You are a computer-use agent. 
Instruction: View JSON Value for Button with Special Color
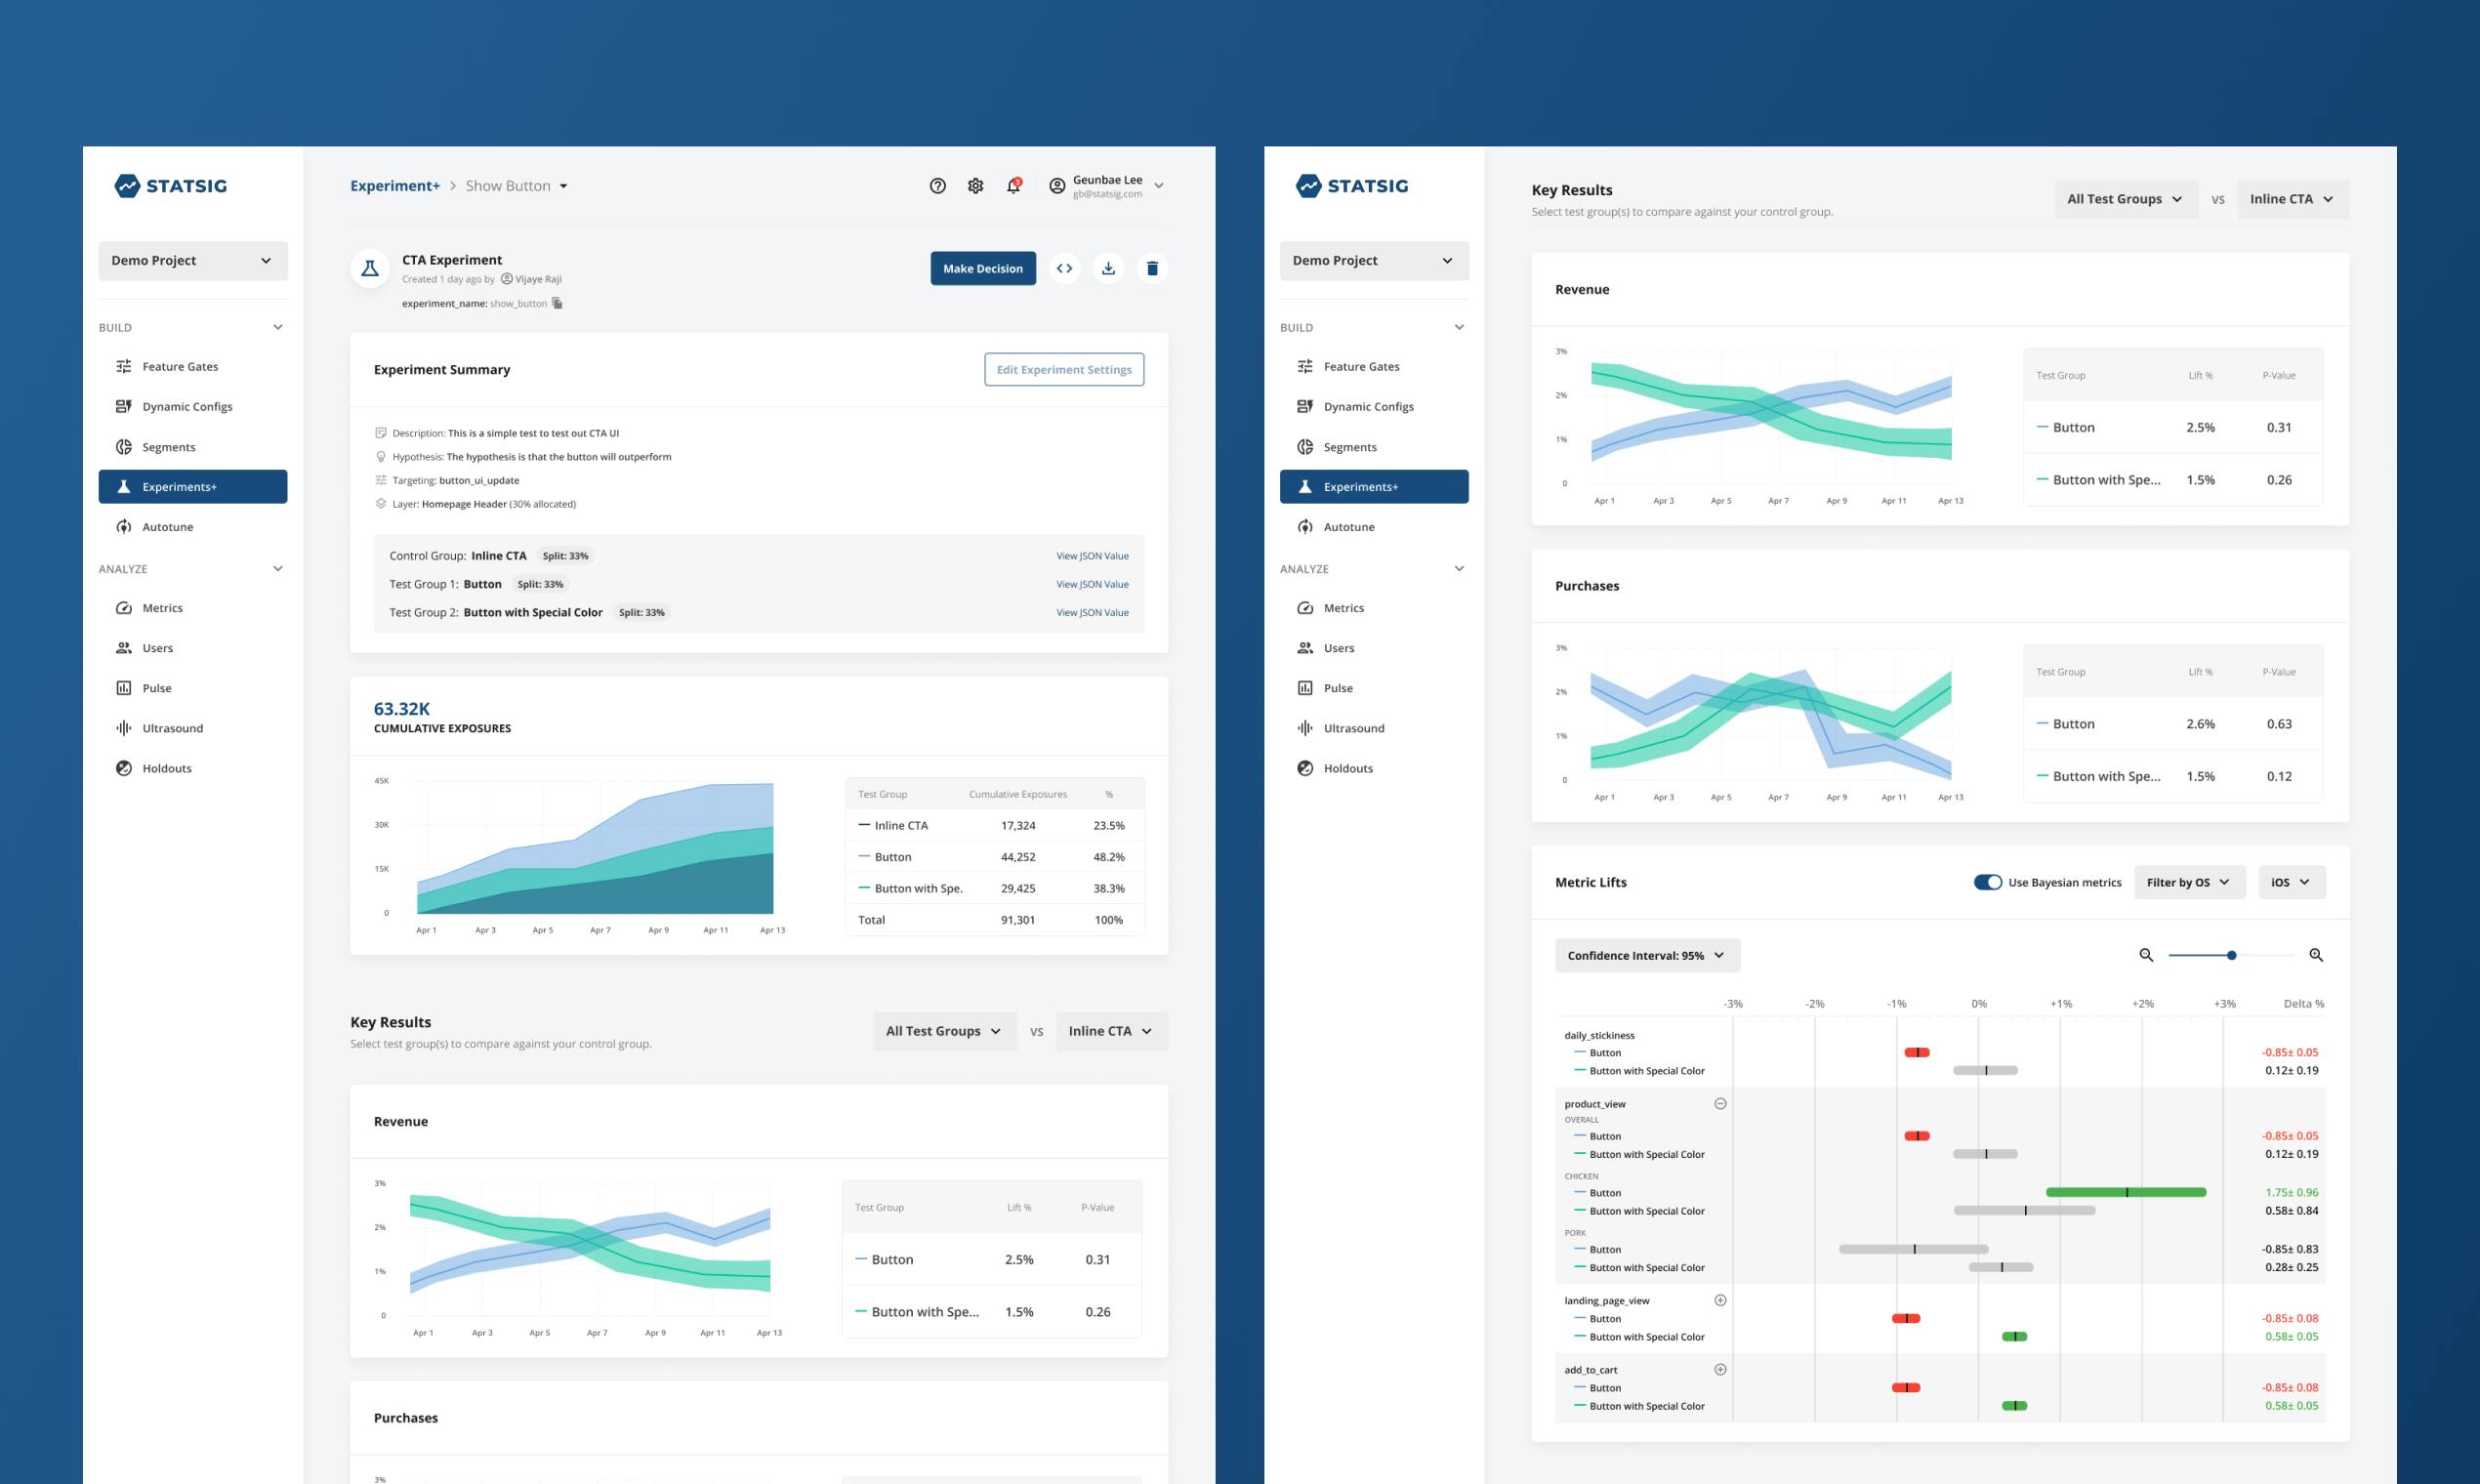pos(1092,613)
